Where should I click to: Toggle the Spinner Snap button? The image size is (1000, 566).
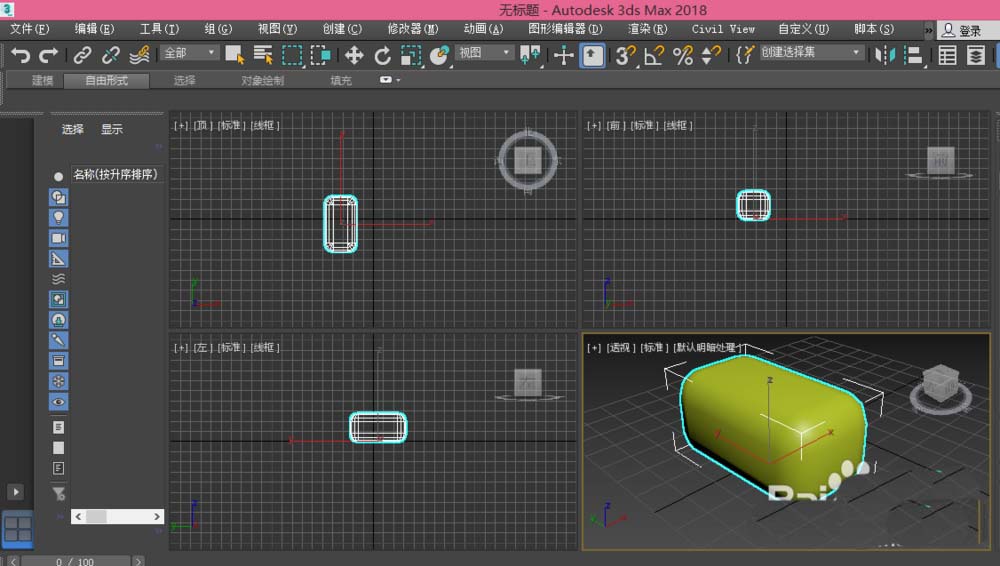tap(711, 56)
